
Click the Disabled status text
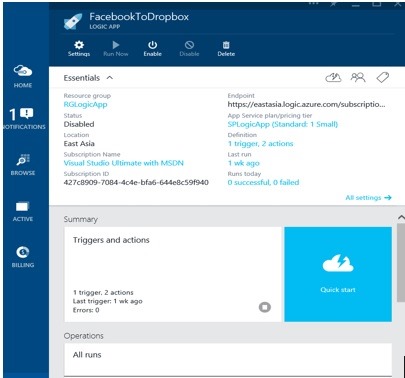pyautogui.click(x=79, y=124)
